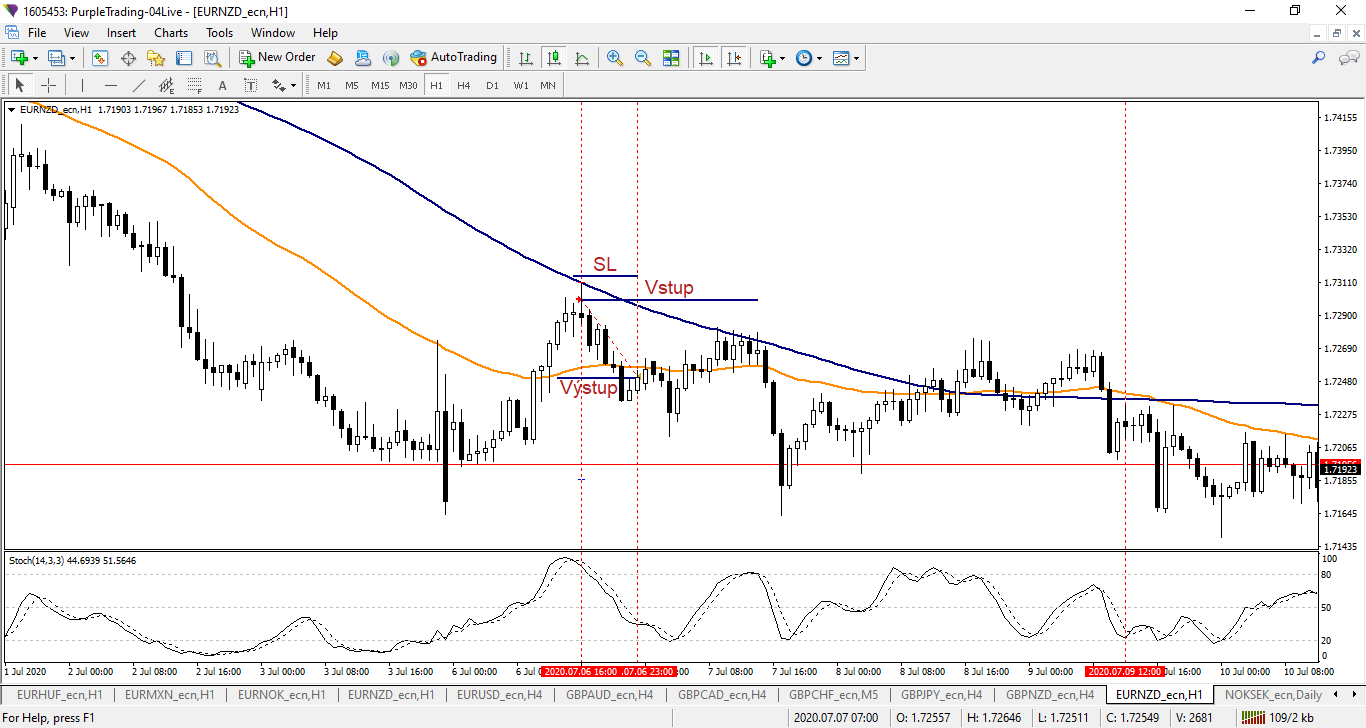Select the Crosshair tool
The height and width of the screenshot is (728, 1366).
[x=47, y=85]
